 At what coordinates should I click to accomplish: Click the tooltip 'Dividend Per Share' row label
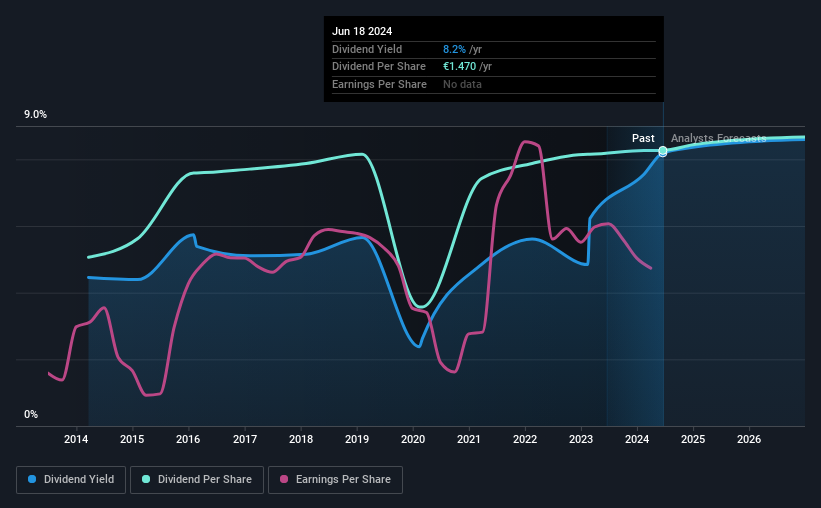click(x=379, y=67)
